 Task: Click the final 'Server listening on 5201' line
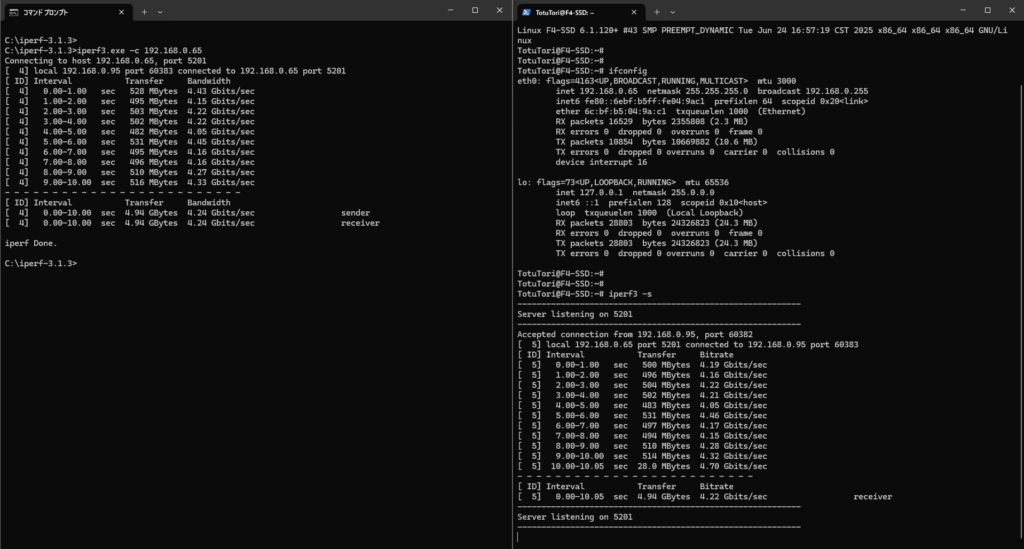[x=575, y=517]
